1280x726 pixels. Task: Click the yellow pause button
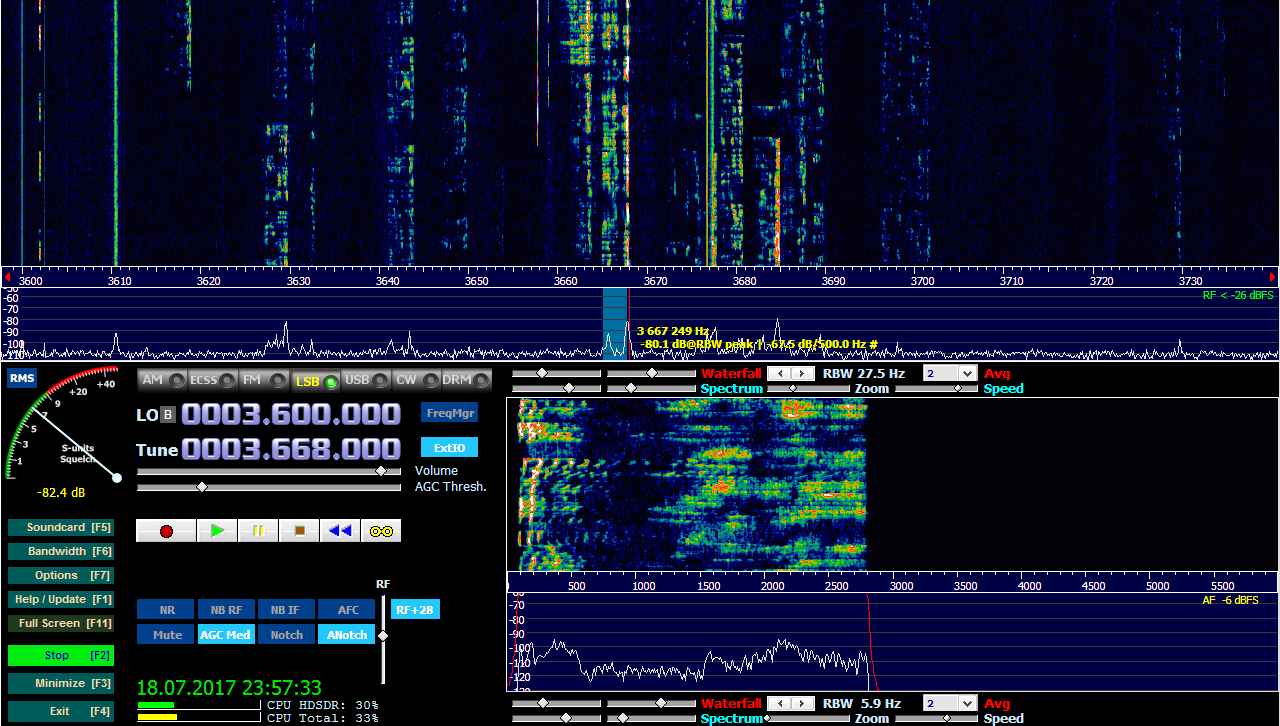pos(258,531)
